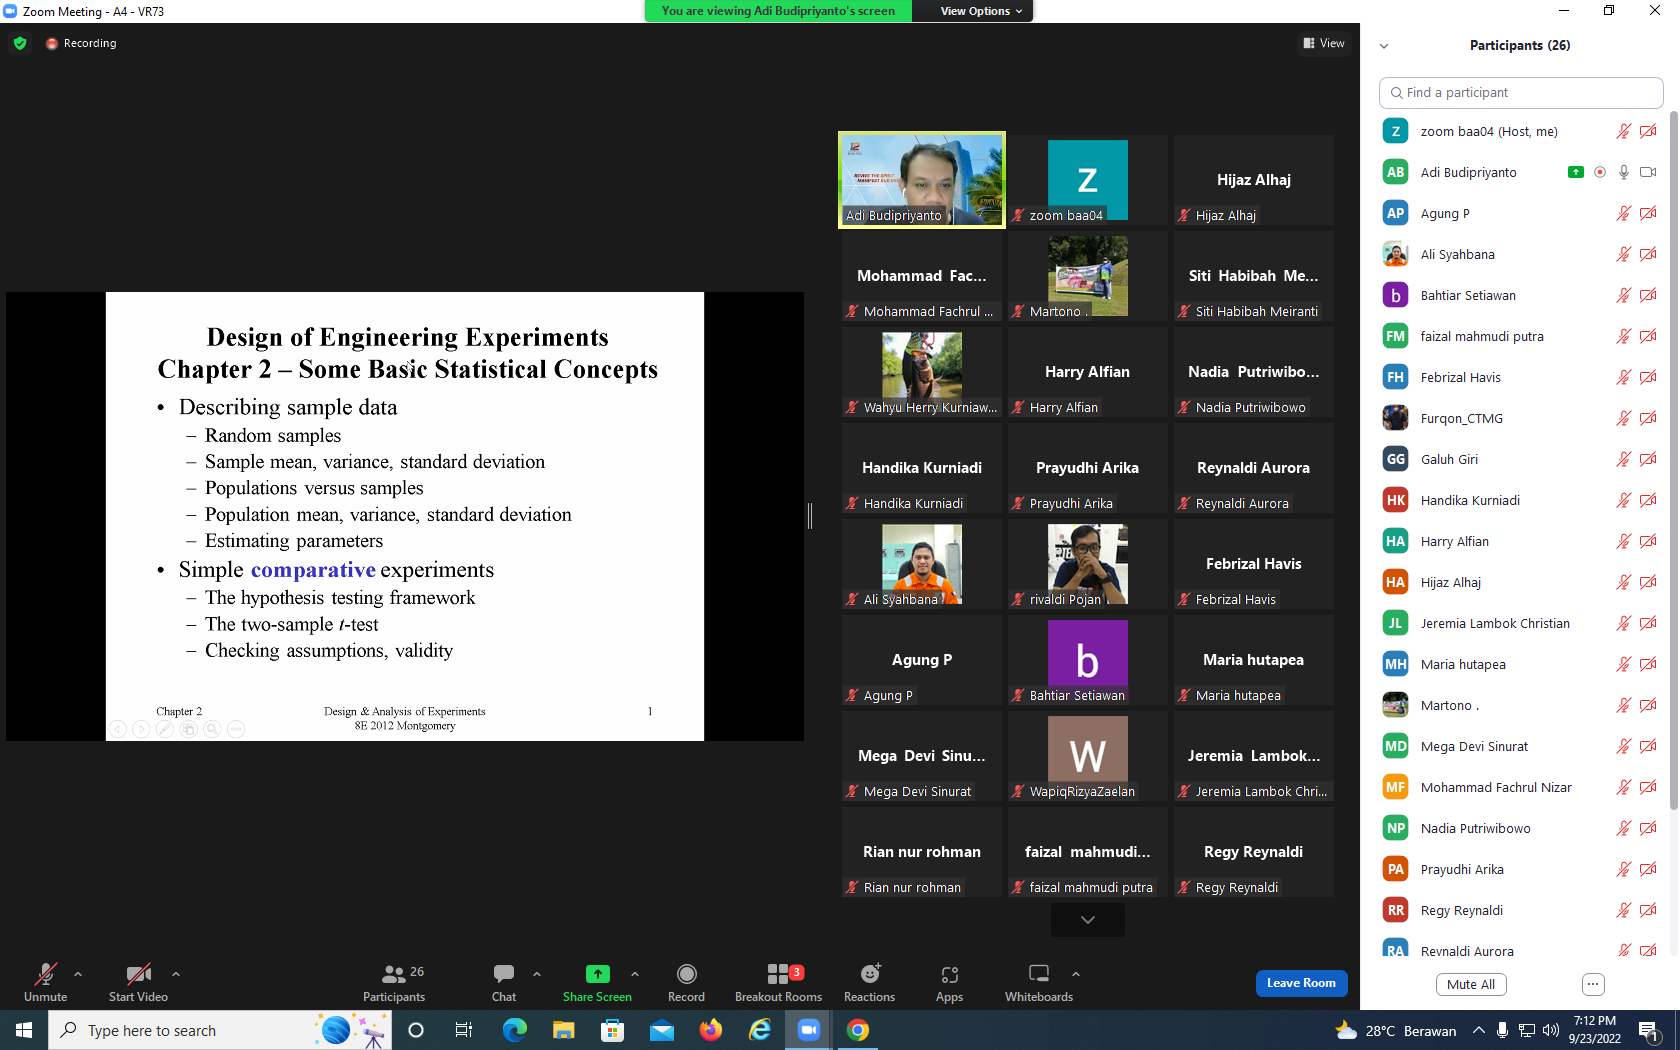The height and width of the screenshot is (1050, 1680).
Task: Click Adi Budipriyanto's recording status icon
Action: coord(1600,172)
